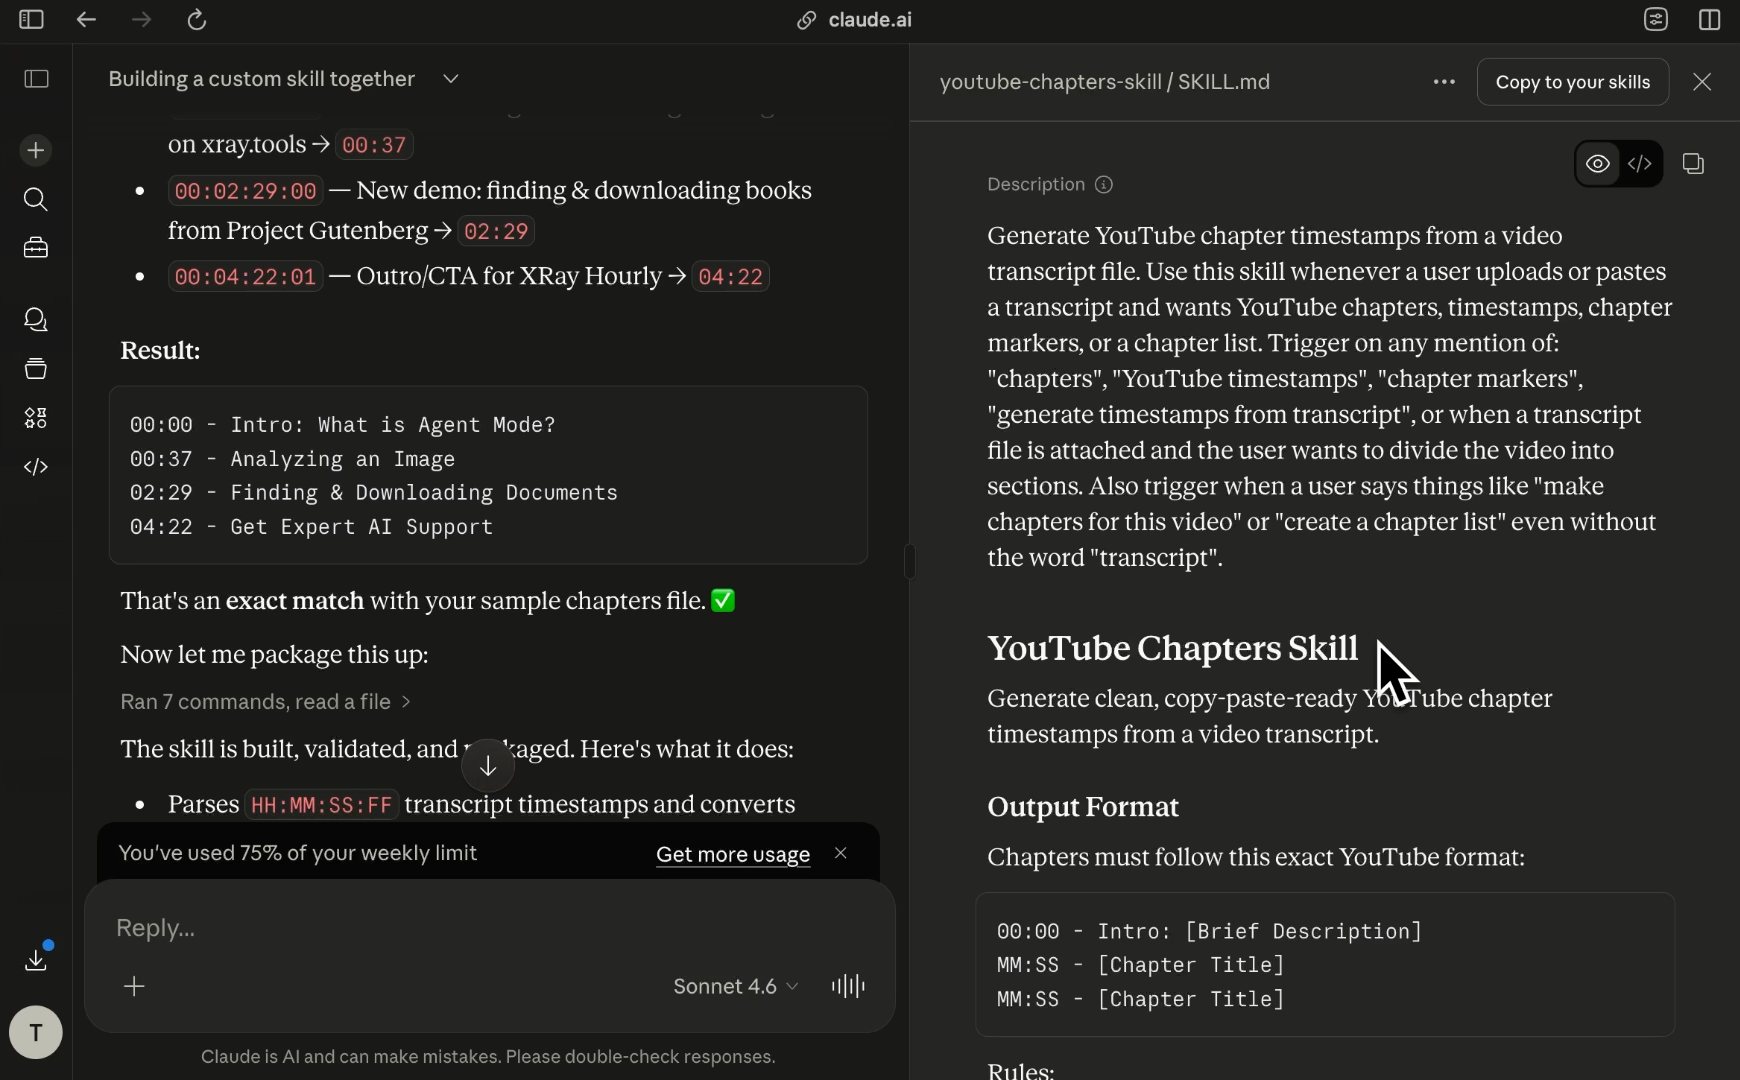Click the panel divider handle
The height and width of the screenshot is (1080, 1740).
909,561
